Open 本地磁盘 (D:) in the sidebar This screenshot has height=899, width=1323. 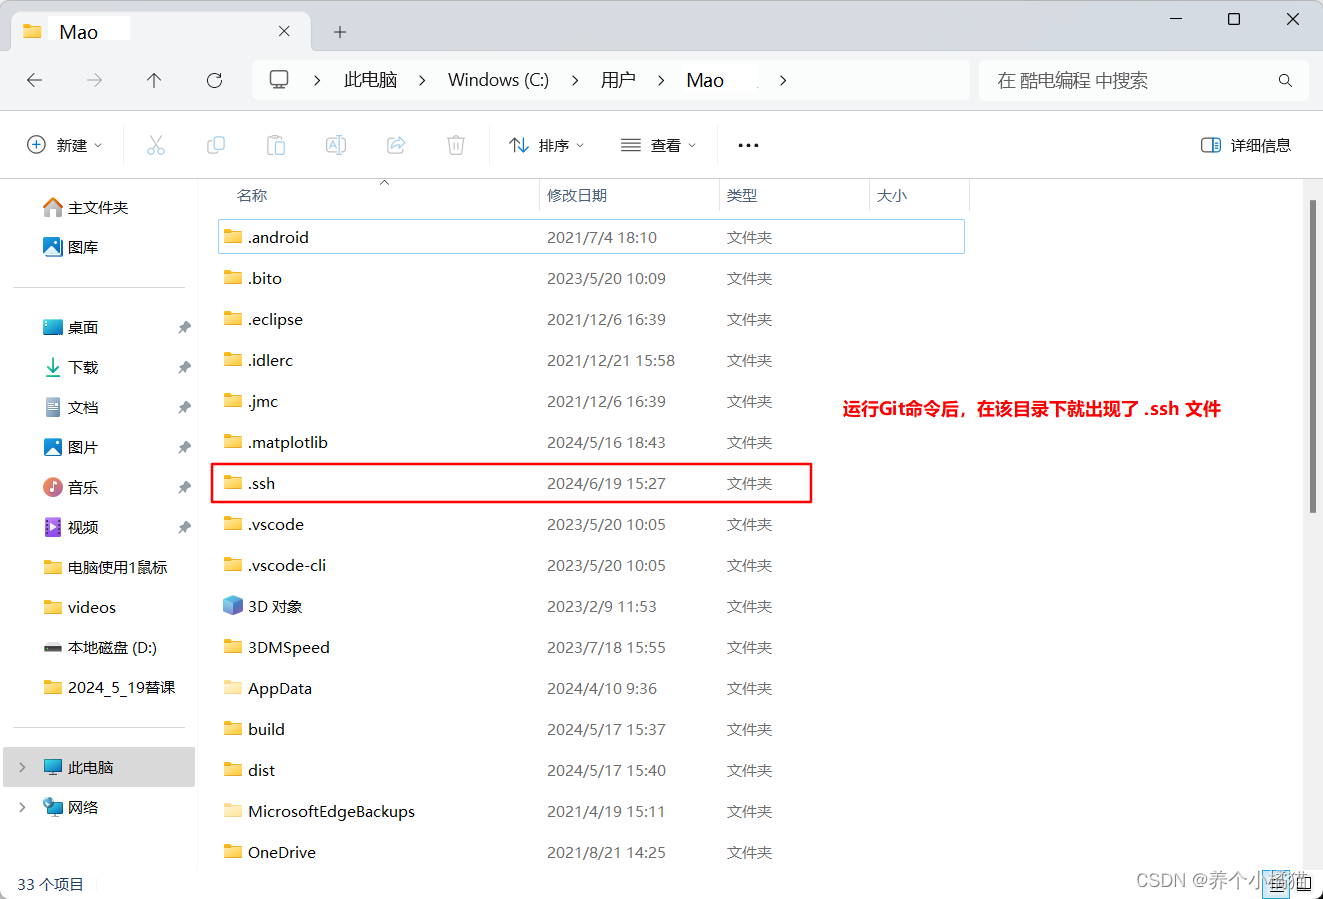100,647
